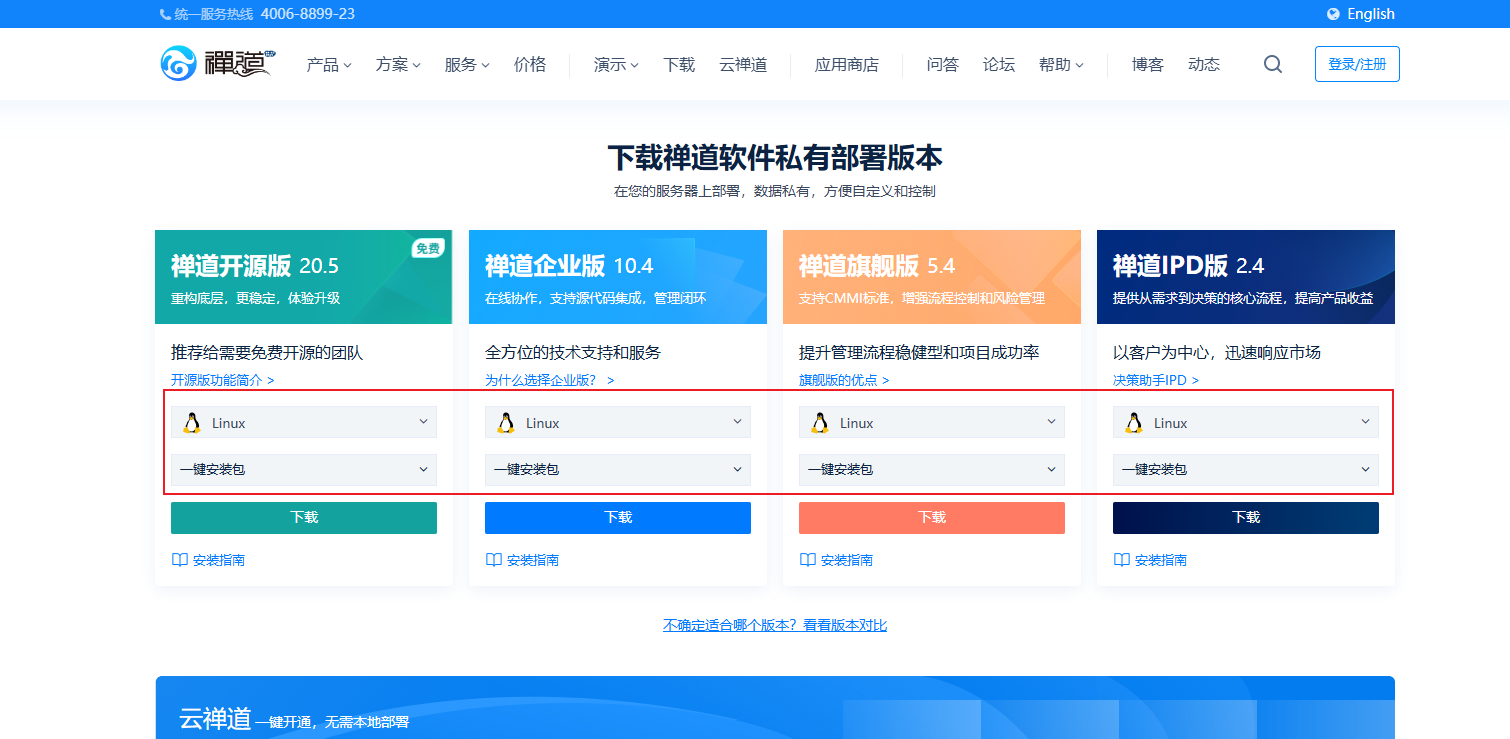Click the 禅道IPD版 2.4 card header
1510x739 pixels.
click(x=1246, y=277)
